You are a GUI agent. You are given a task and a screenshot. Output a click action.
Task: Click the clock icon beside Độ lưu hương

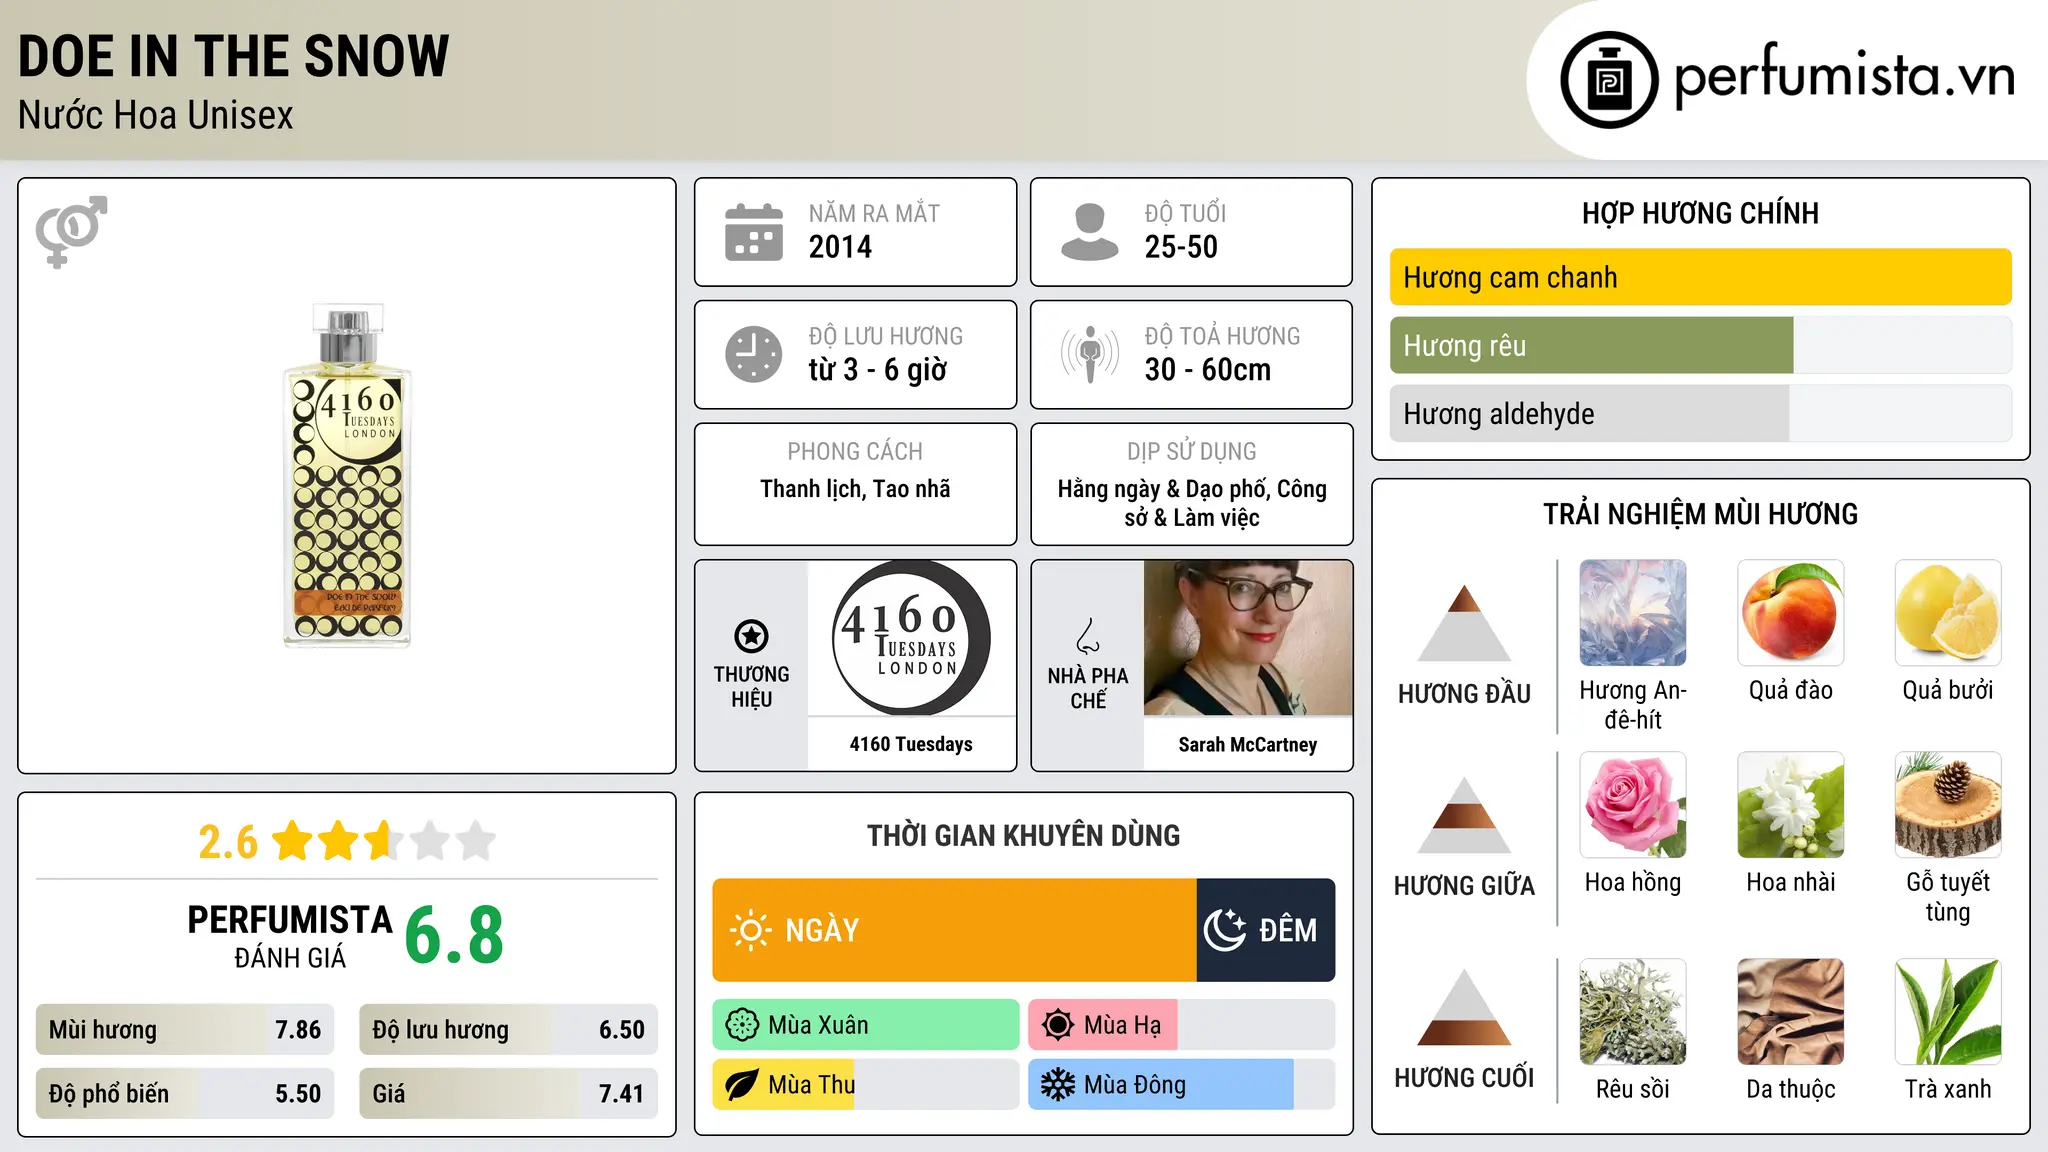pos(754,354)
